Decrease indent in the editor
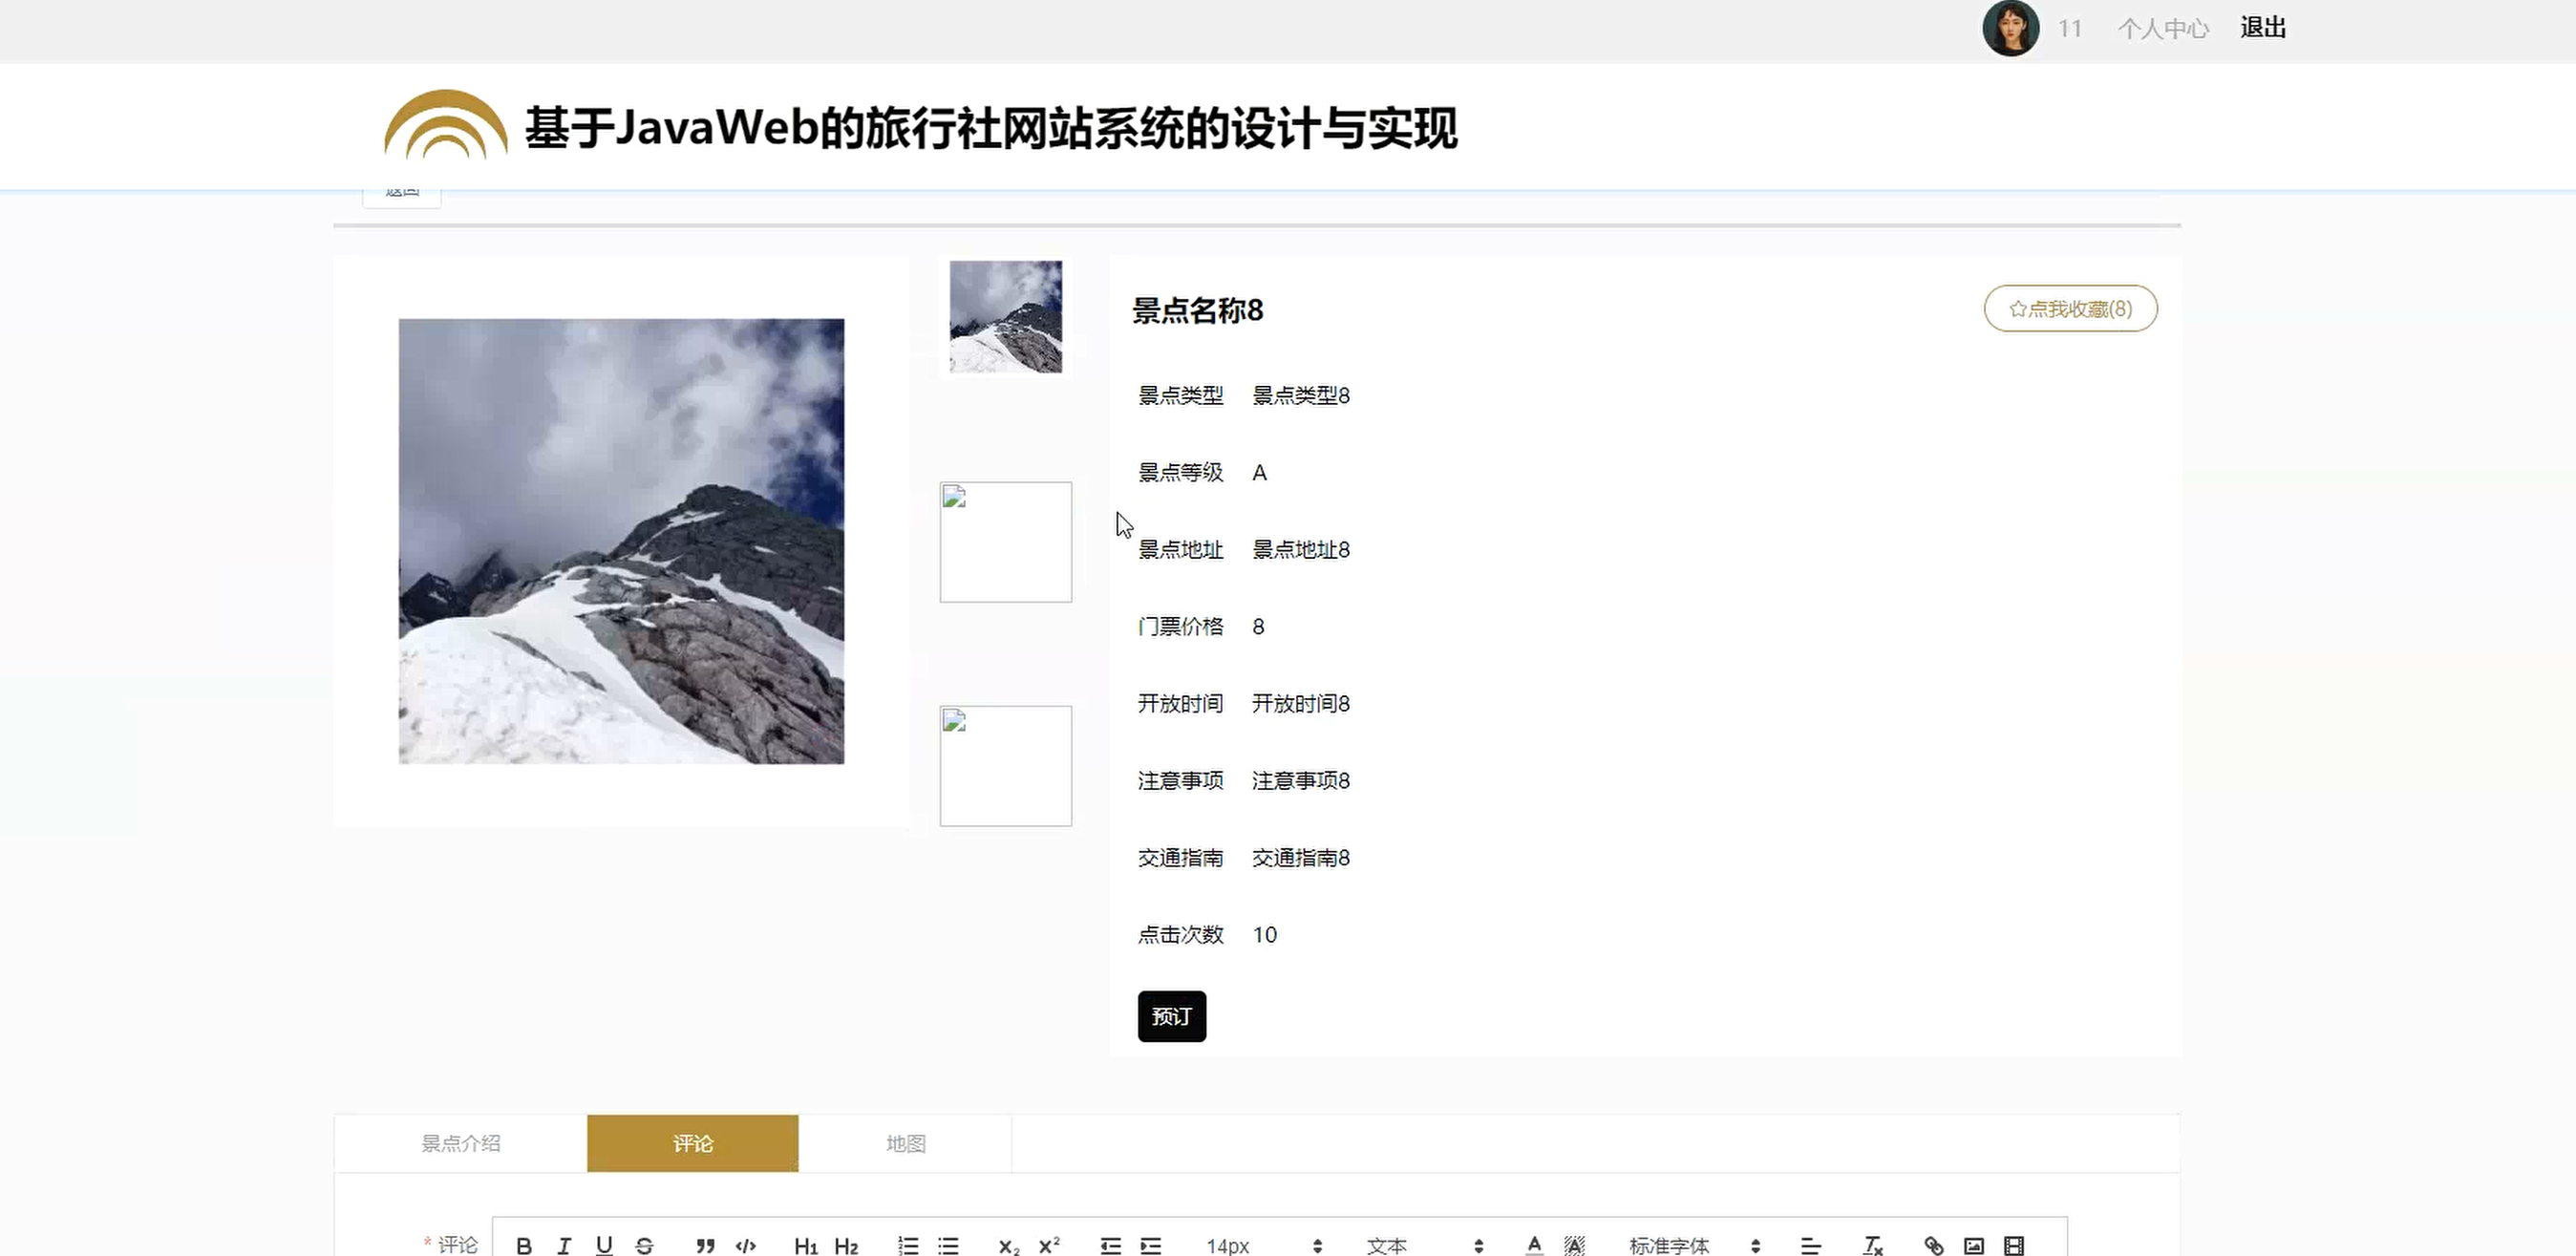This screenshot has height=1256, width=2576. click(x=1110, y=1245)
